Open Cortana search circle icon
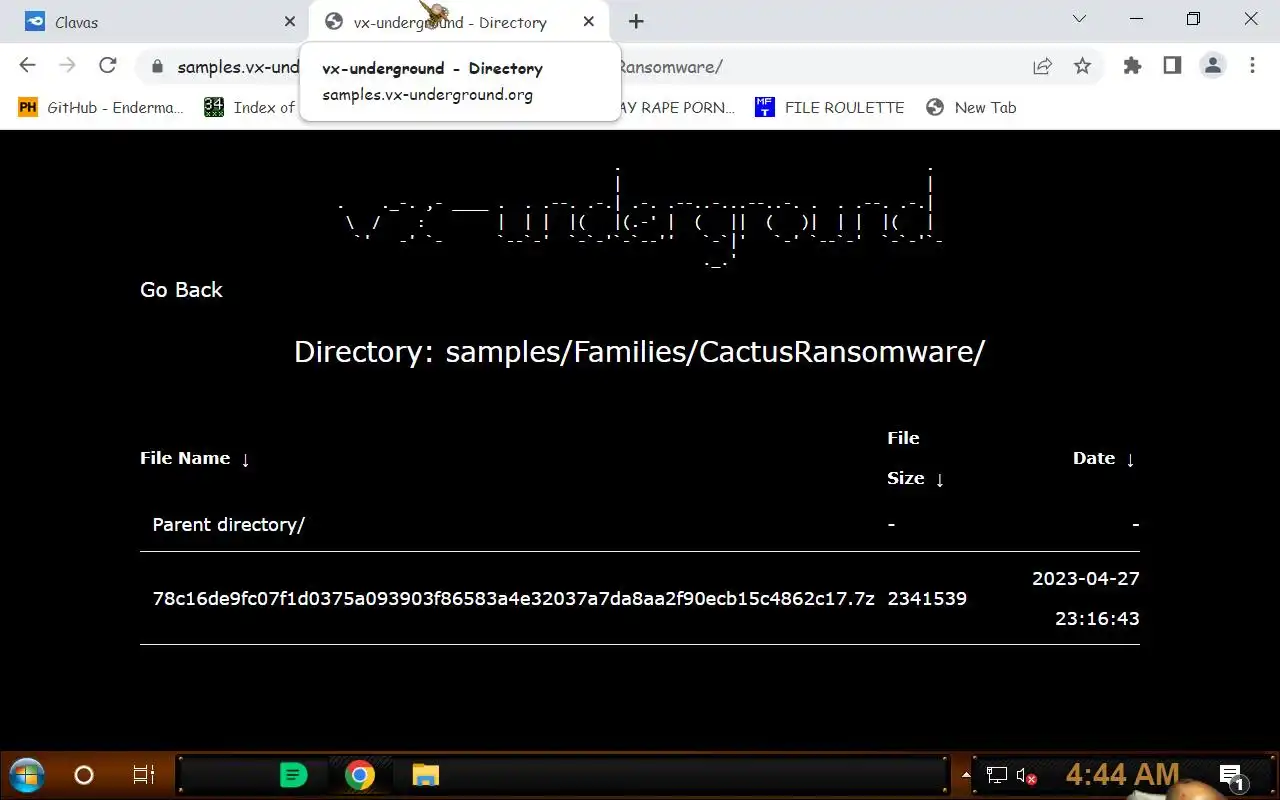1280x800 pixels. pos(84,775)
